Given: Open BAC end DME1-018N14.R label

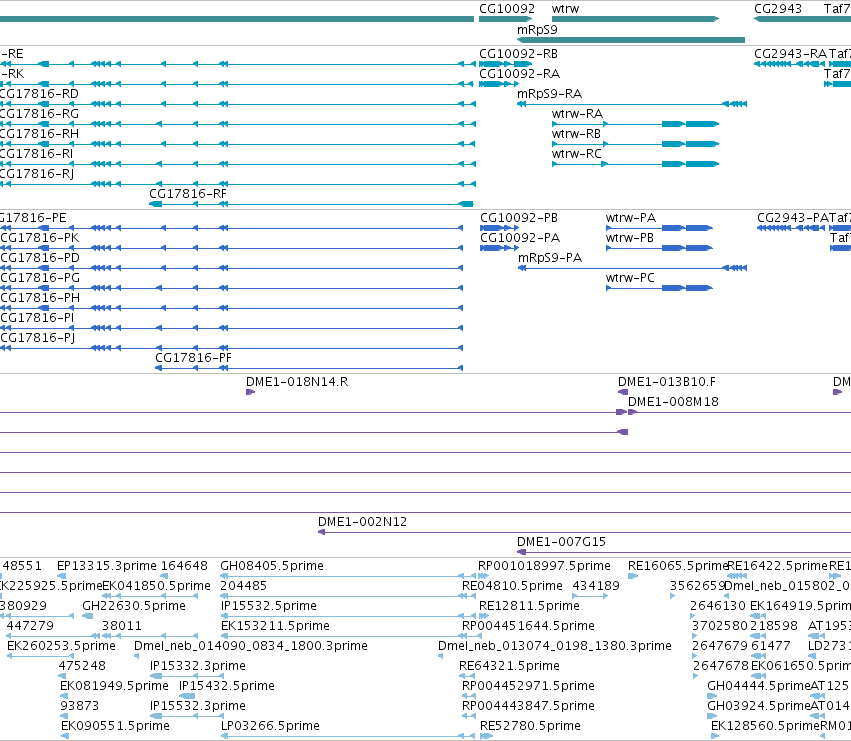Looking at the screenshot, I should (297, 382).
